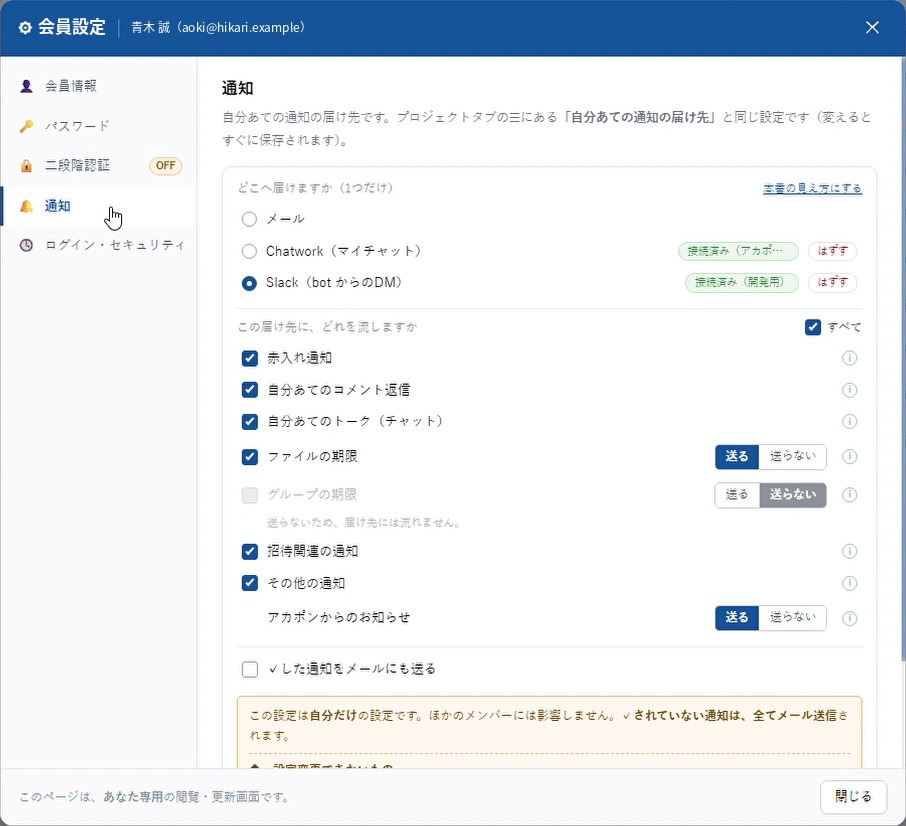The width and height of the screenshot is (906, 826).
Task: Open the パスワード section
Action: tap(98, 126)
